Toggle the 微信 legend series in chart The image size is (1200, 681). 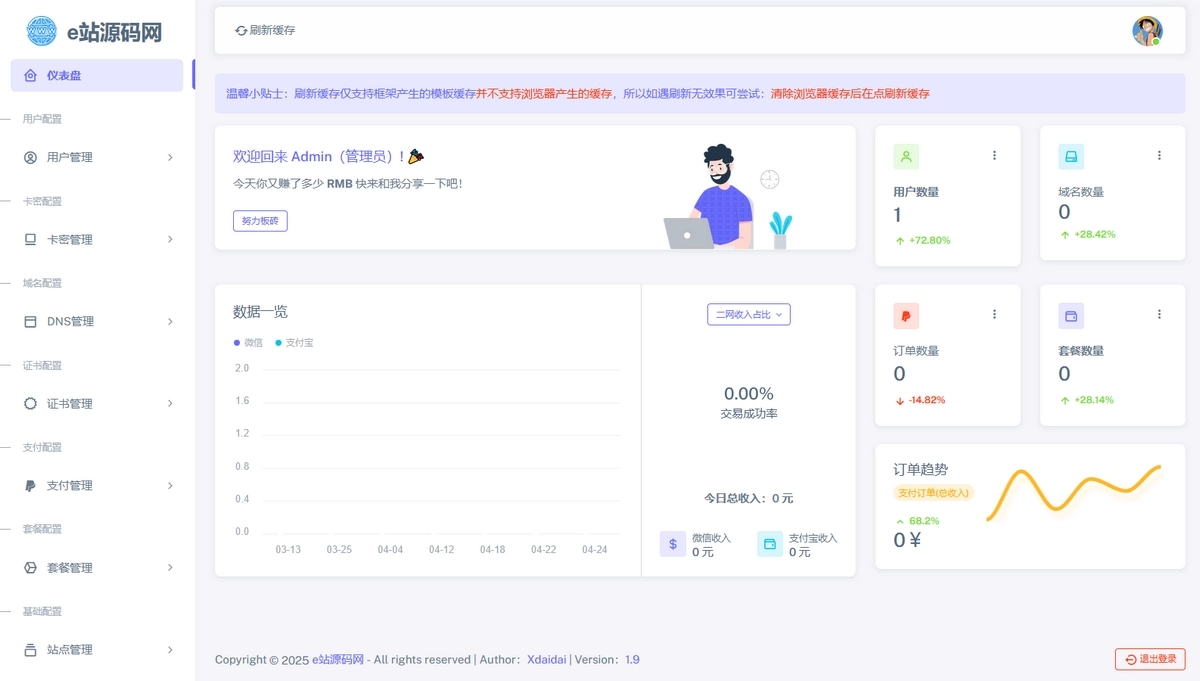tap(248, 342)
